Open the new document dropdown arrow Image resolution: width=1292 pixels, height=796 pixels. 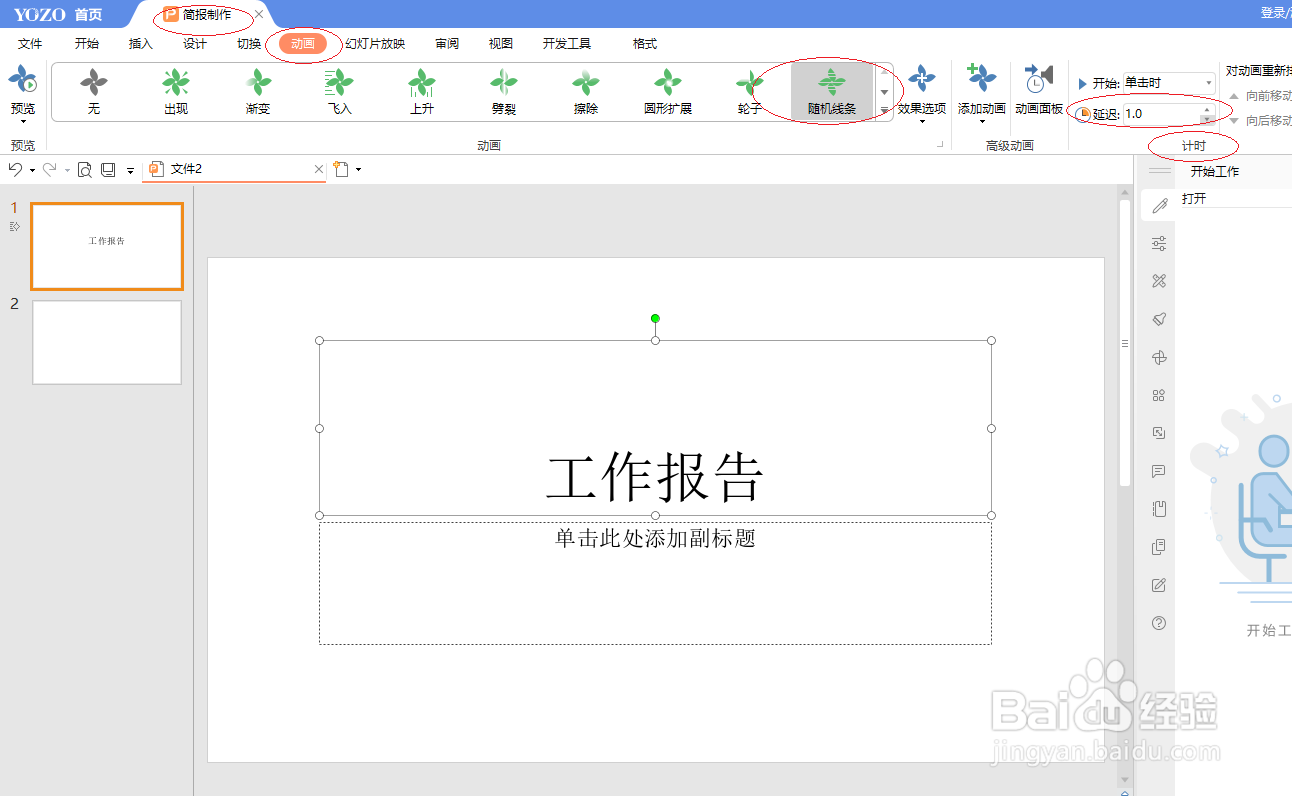(x=358, y=170)
